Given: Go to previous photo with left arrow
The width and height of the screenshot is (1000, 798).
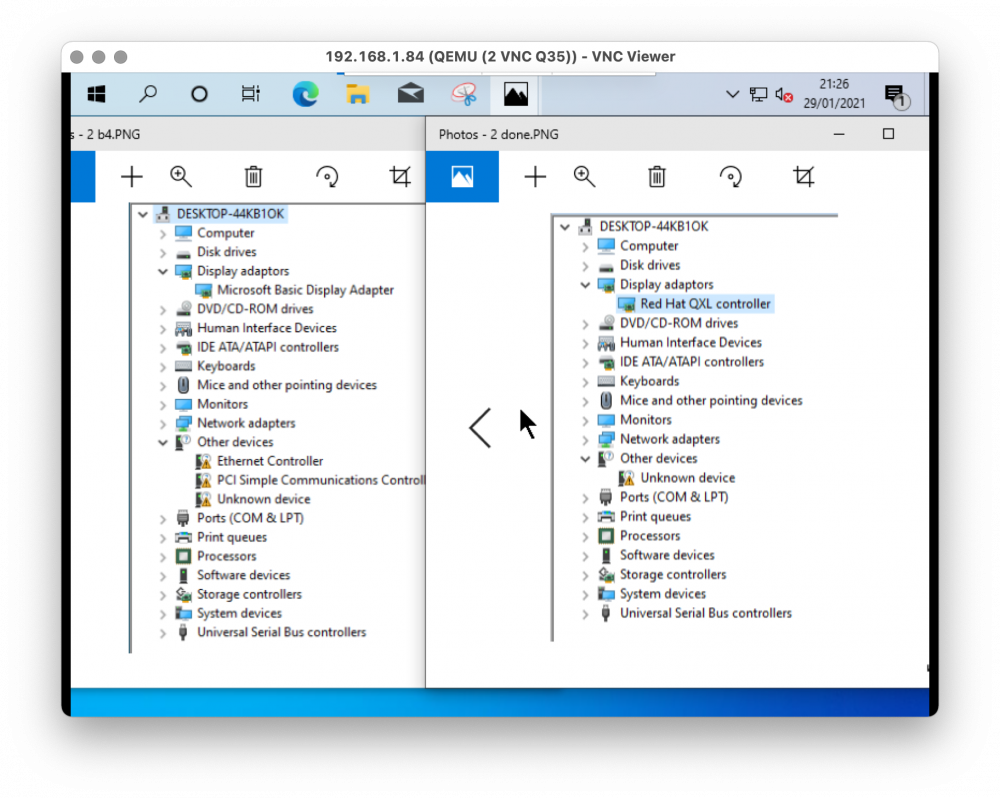Looking at the screenshot, I should (x=480, y=428).
